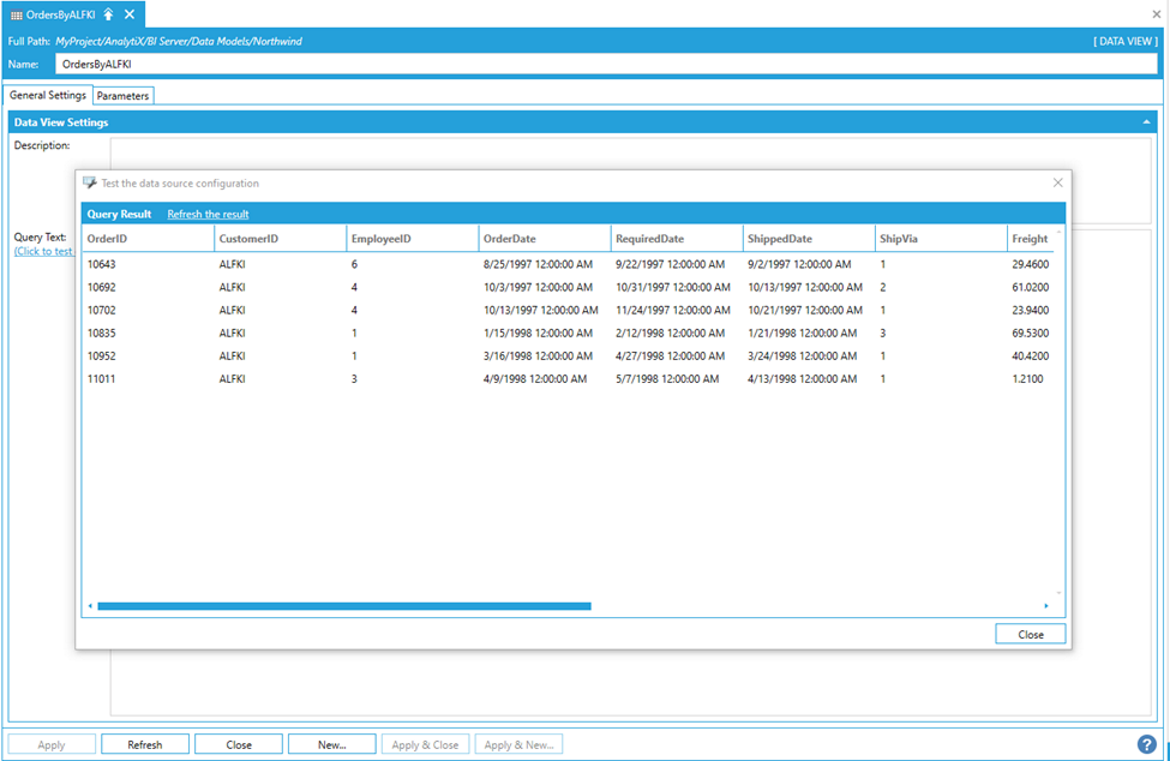This screenshot has width=1170, height=761.
Task: Click the data view grid icon on tab
Action: click(16, 15)
